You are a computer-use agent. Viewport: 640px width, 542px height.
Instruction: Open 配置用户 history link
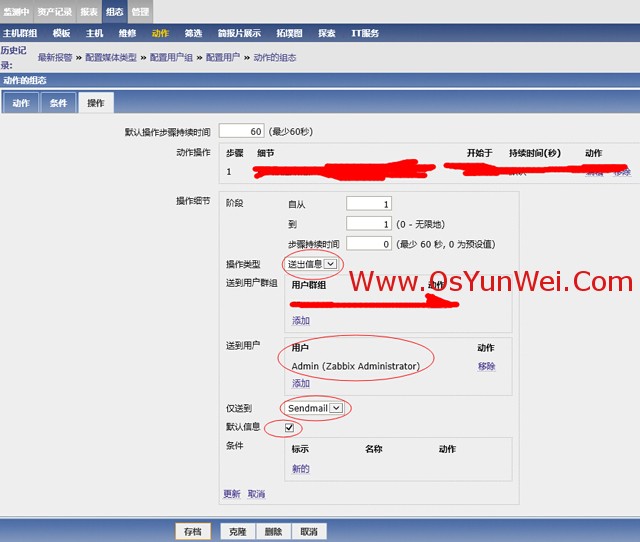coord(222,58)
